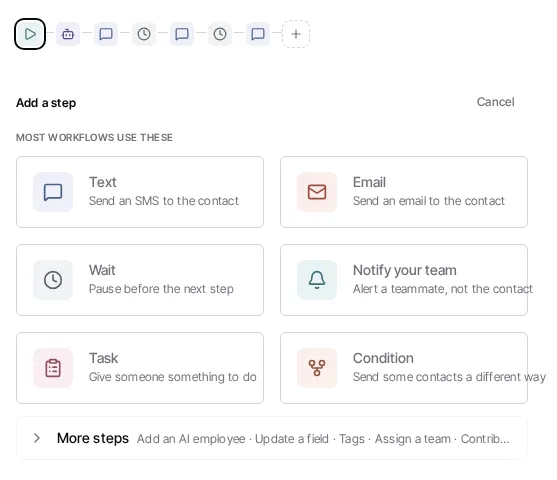
Task: Click the Notify bell icon
Action: pyautogui.click(x=317, y=280)
